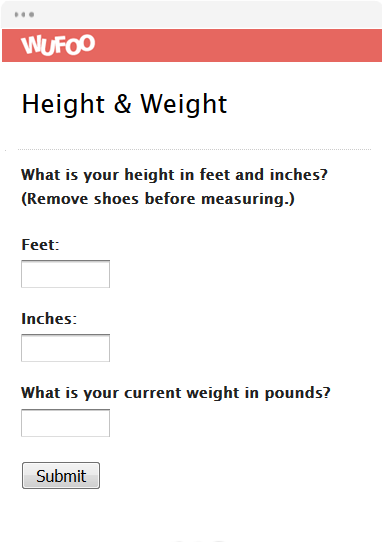This screenshot has width=382, height=550.
Task: Click the word Weight in the heading
Action: pos(184,104)
